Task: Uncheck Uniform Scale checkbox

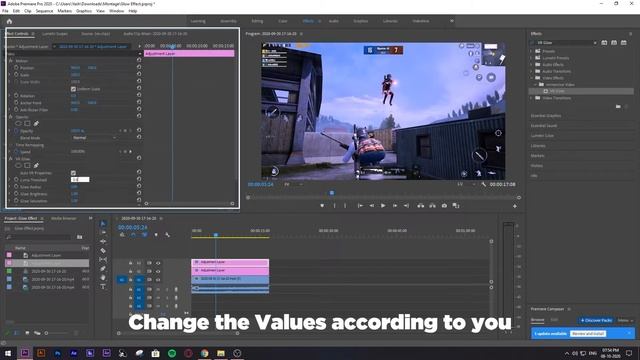Action: tap(73, 89)
